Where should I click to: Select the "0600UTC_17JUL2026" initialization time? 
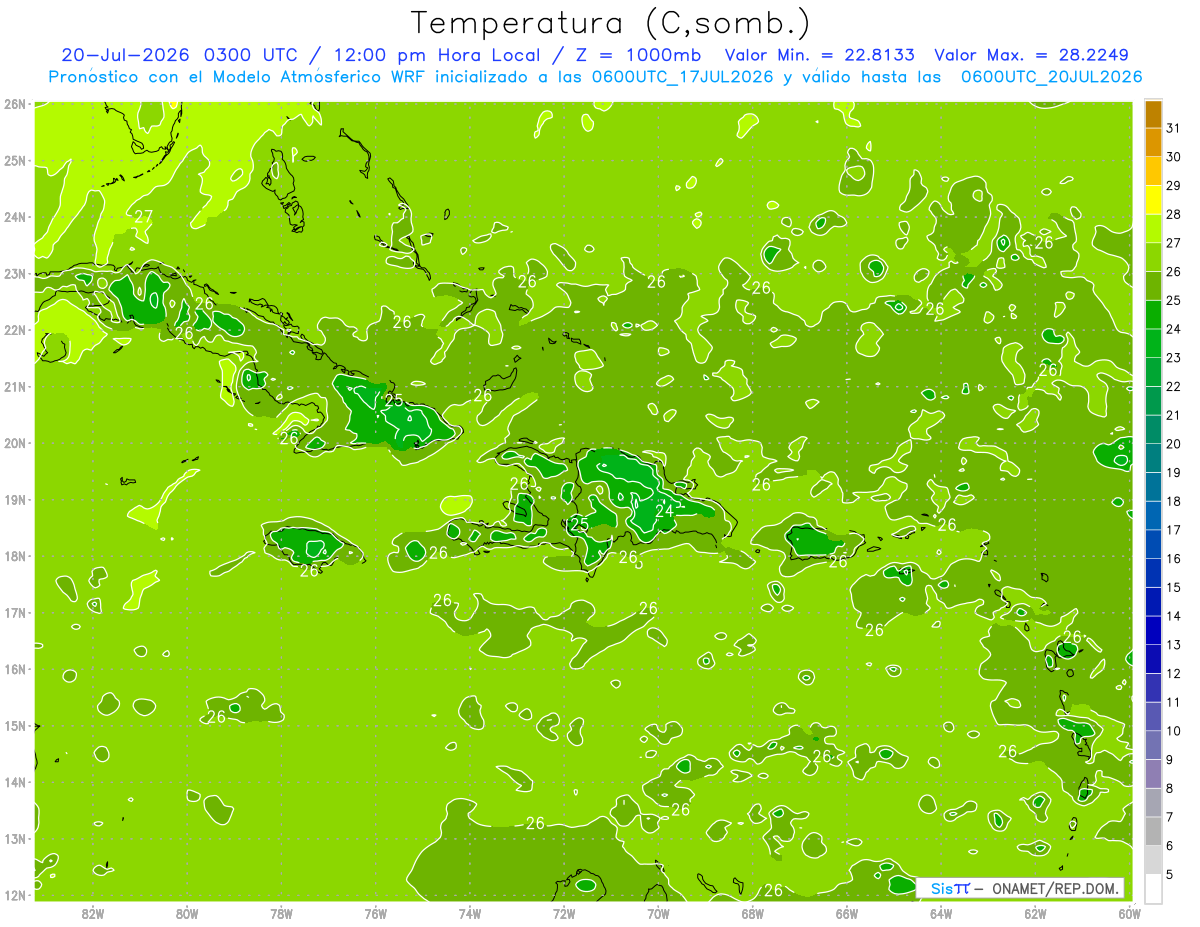[685, 77]
